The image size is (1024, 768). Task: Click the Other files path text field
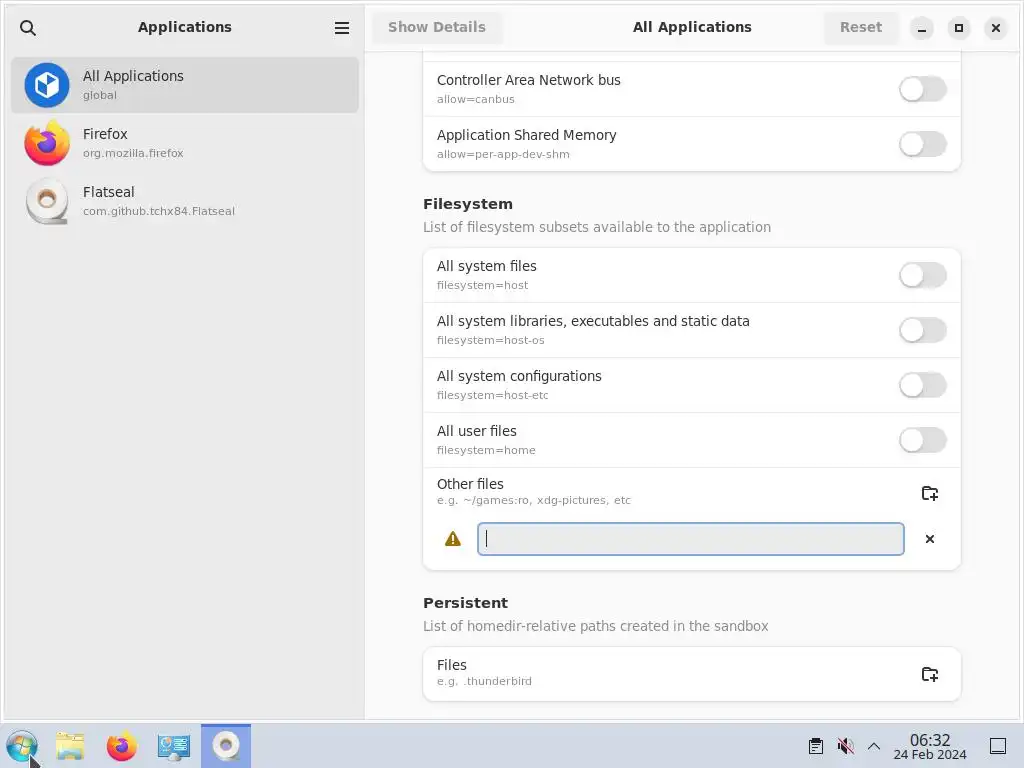coord(690,539)
